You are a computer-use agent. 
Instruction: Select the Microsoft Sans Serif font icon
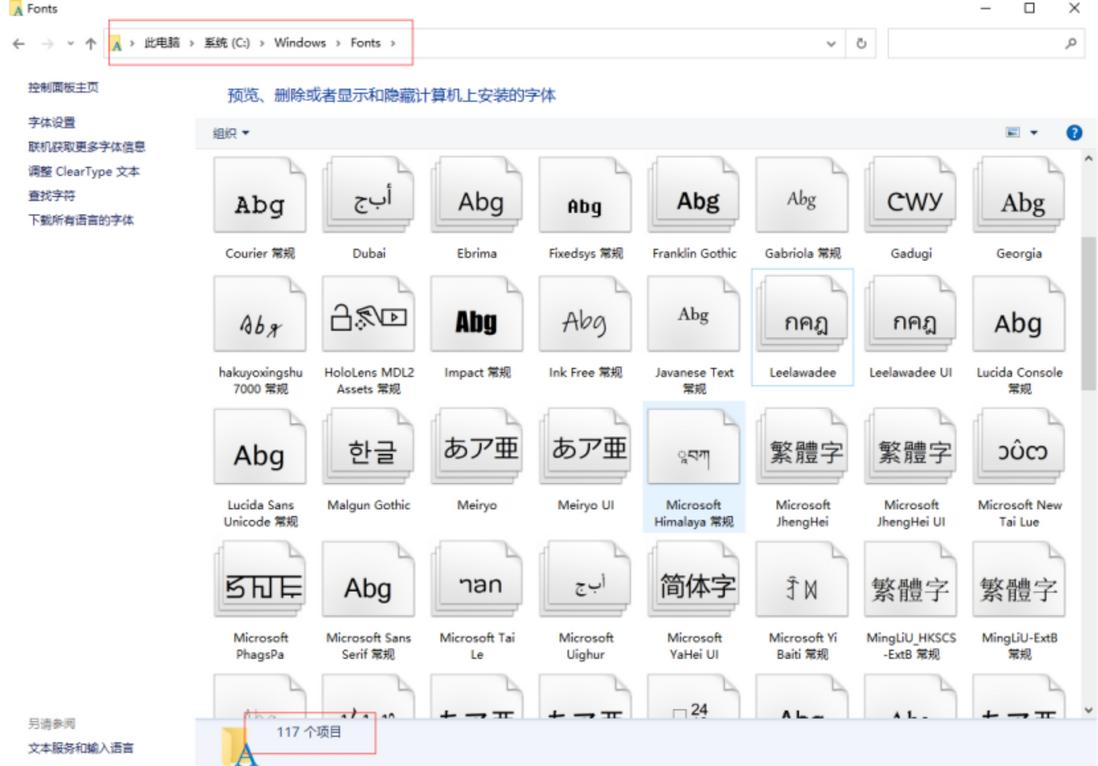(x=368, y=579)
